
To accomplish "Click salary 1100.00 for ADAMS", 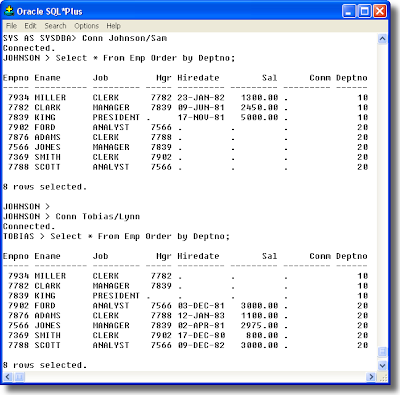I will pos(259,315).
